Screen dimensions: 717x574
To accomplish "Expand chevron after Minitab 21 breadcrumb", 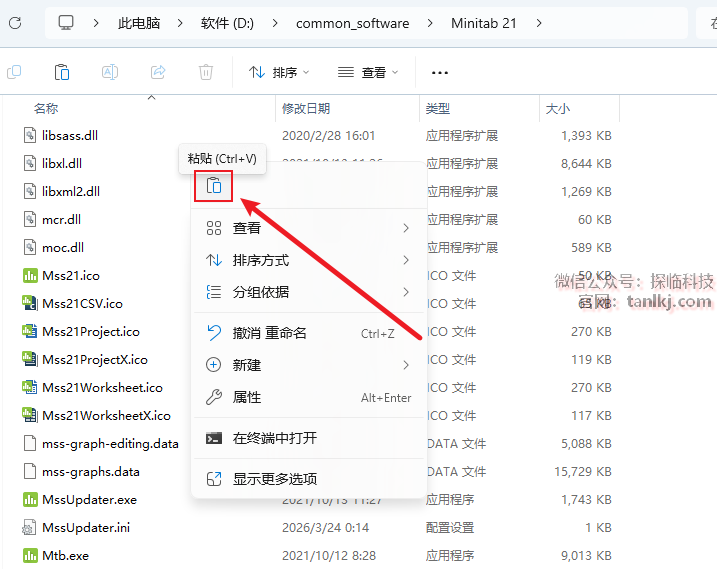I will (539, 23).
